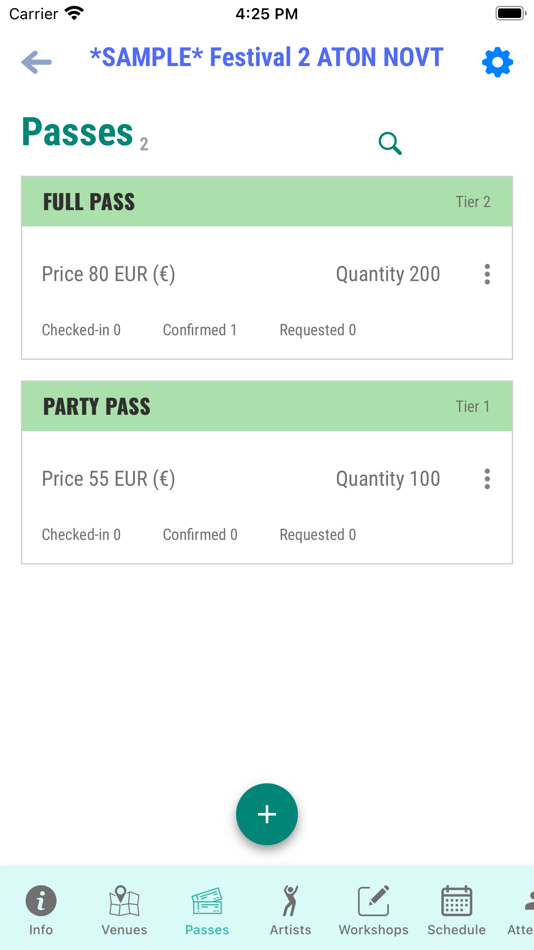Open settings via the gear icon

(498, 62)
